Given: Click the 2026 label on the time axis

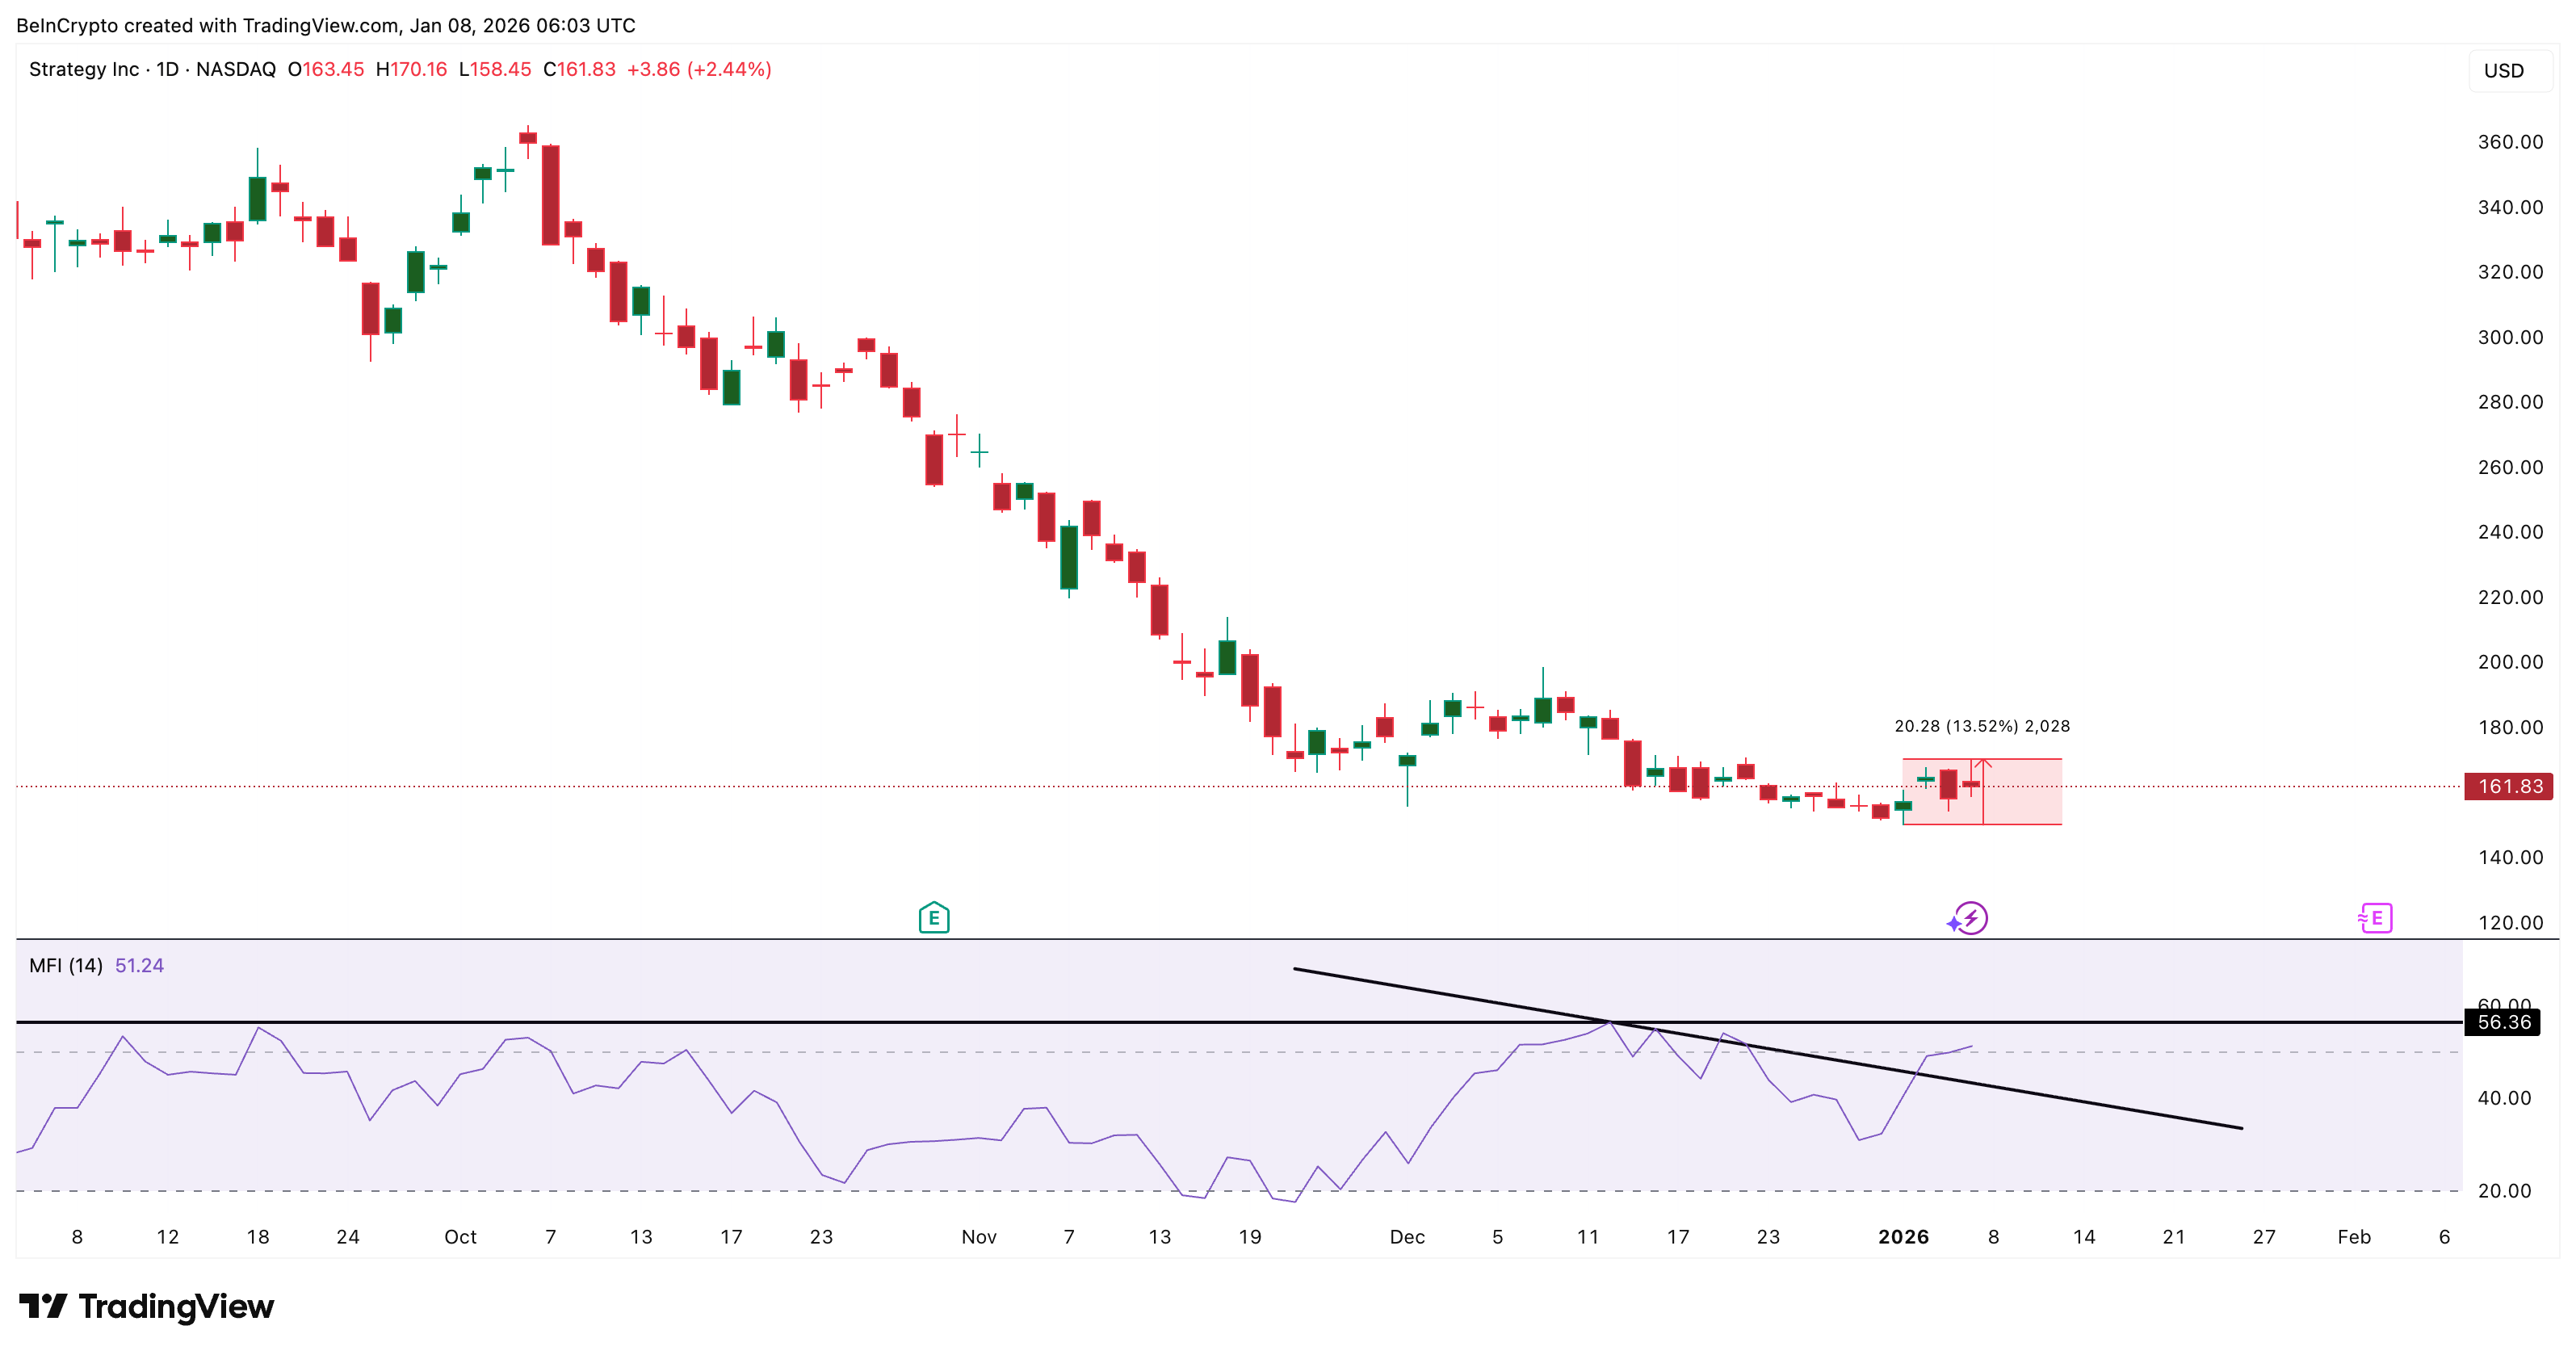Looking at the screenshot, I should click(1904, 1236).
